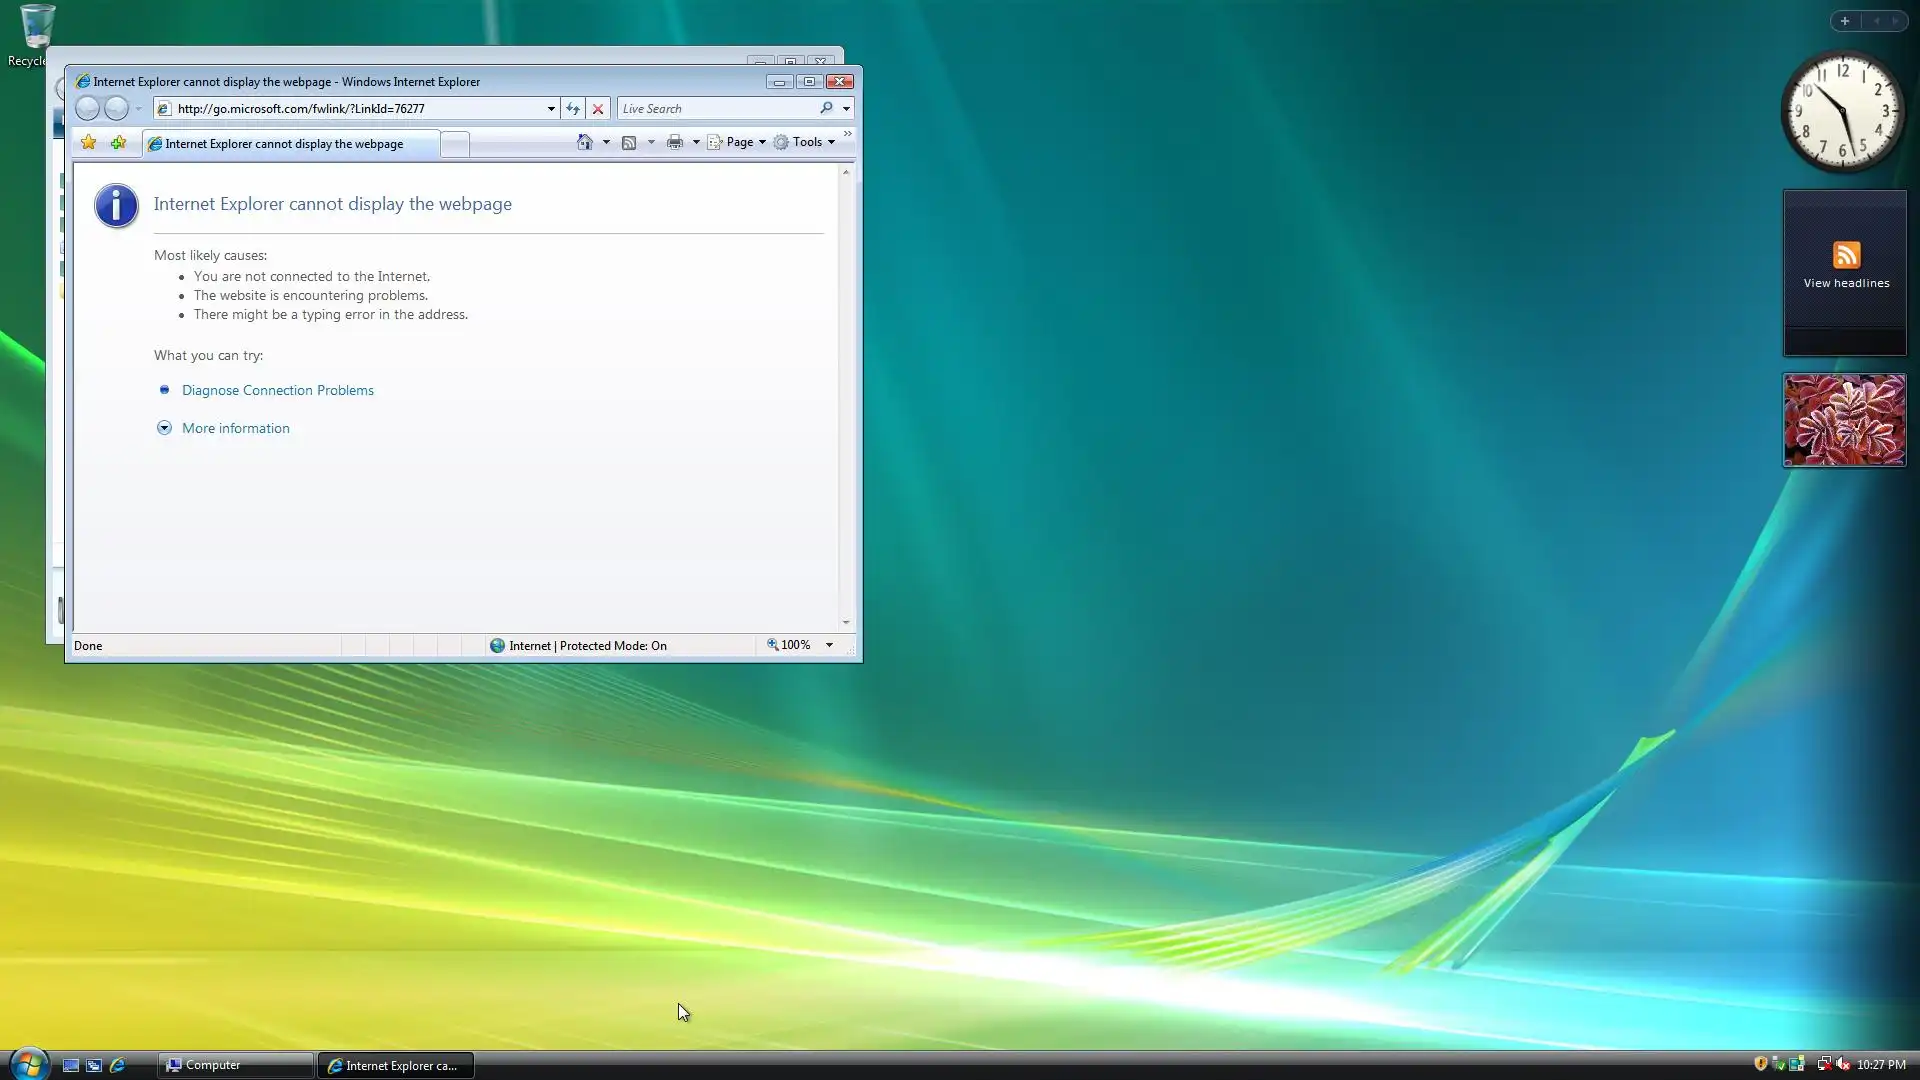This screenshot has width=1920, height=1080.
Task: Click the empty new tab button
Action: coord(454,144)
